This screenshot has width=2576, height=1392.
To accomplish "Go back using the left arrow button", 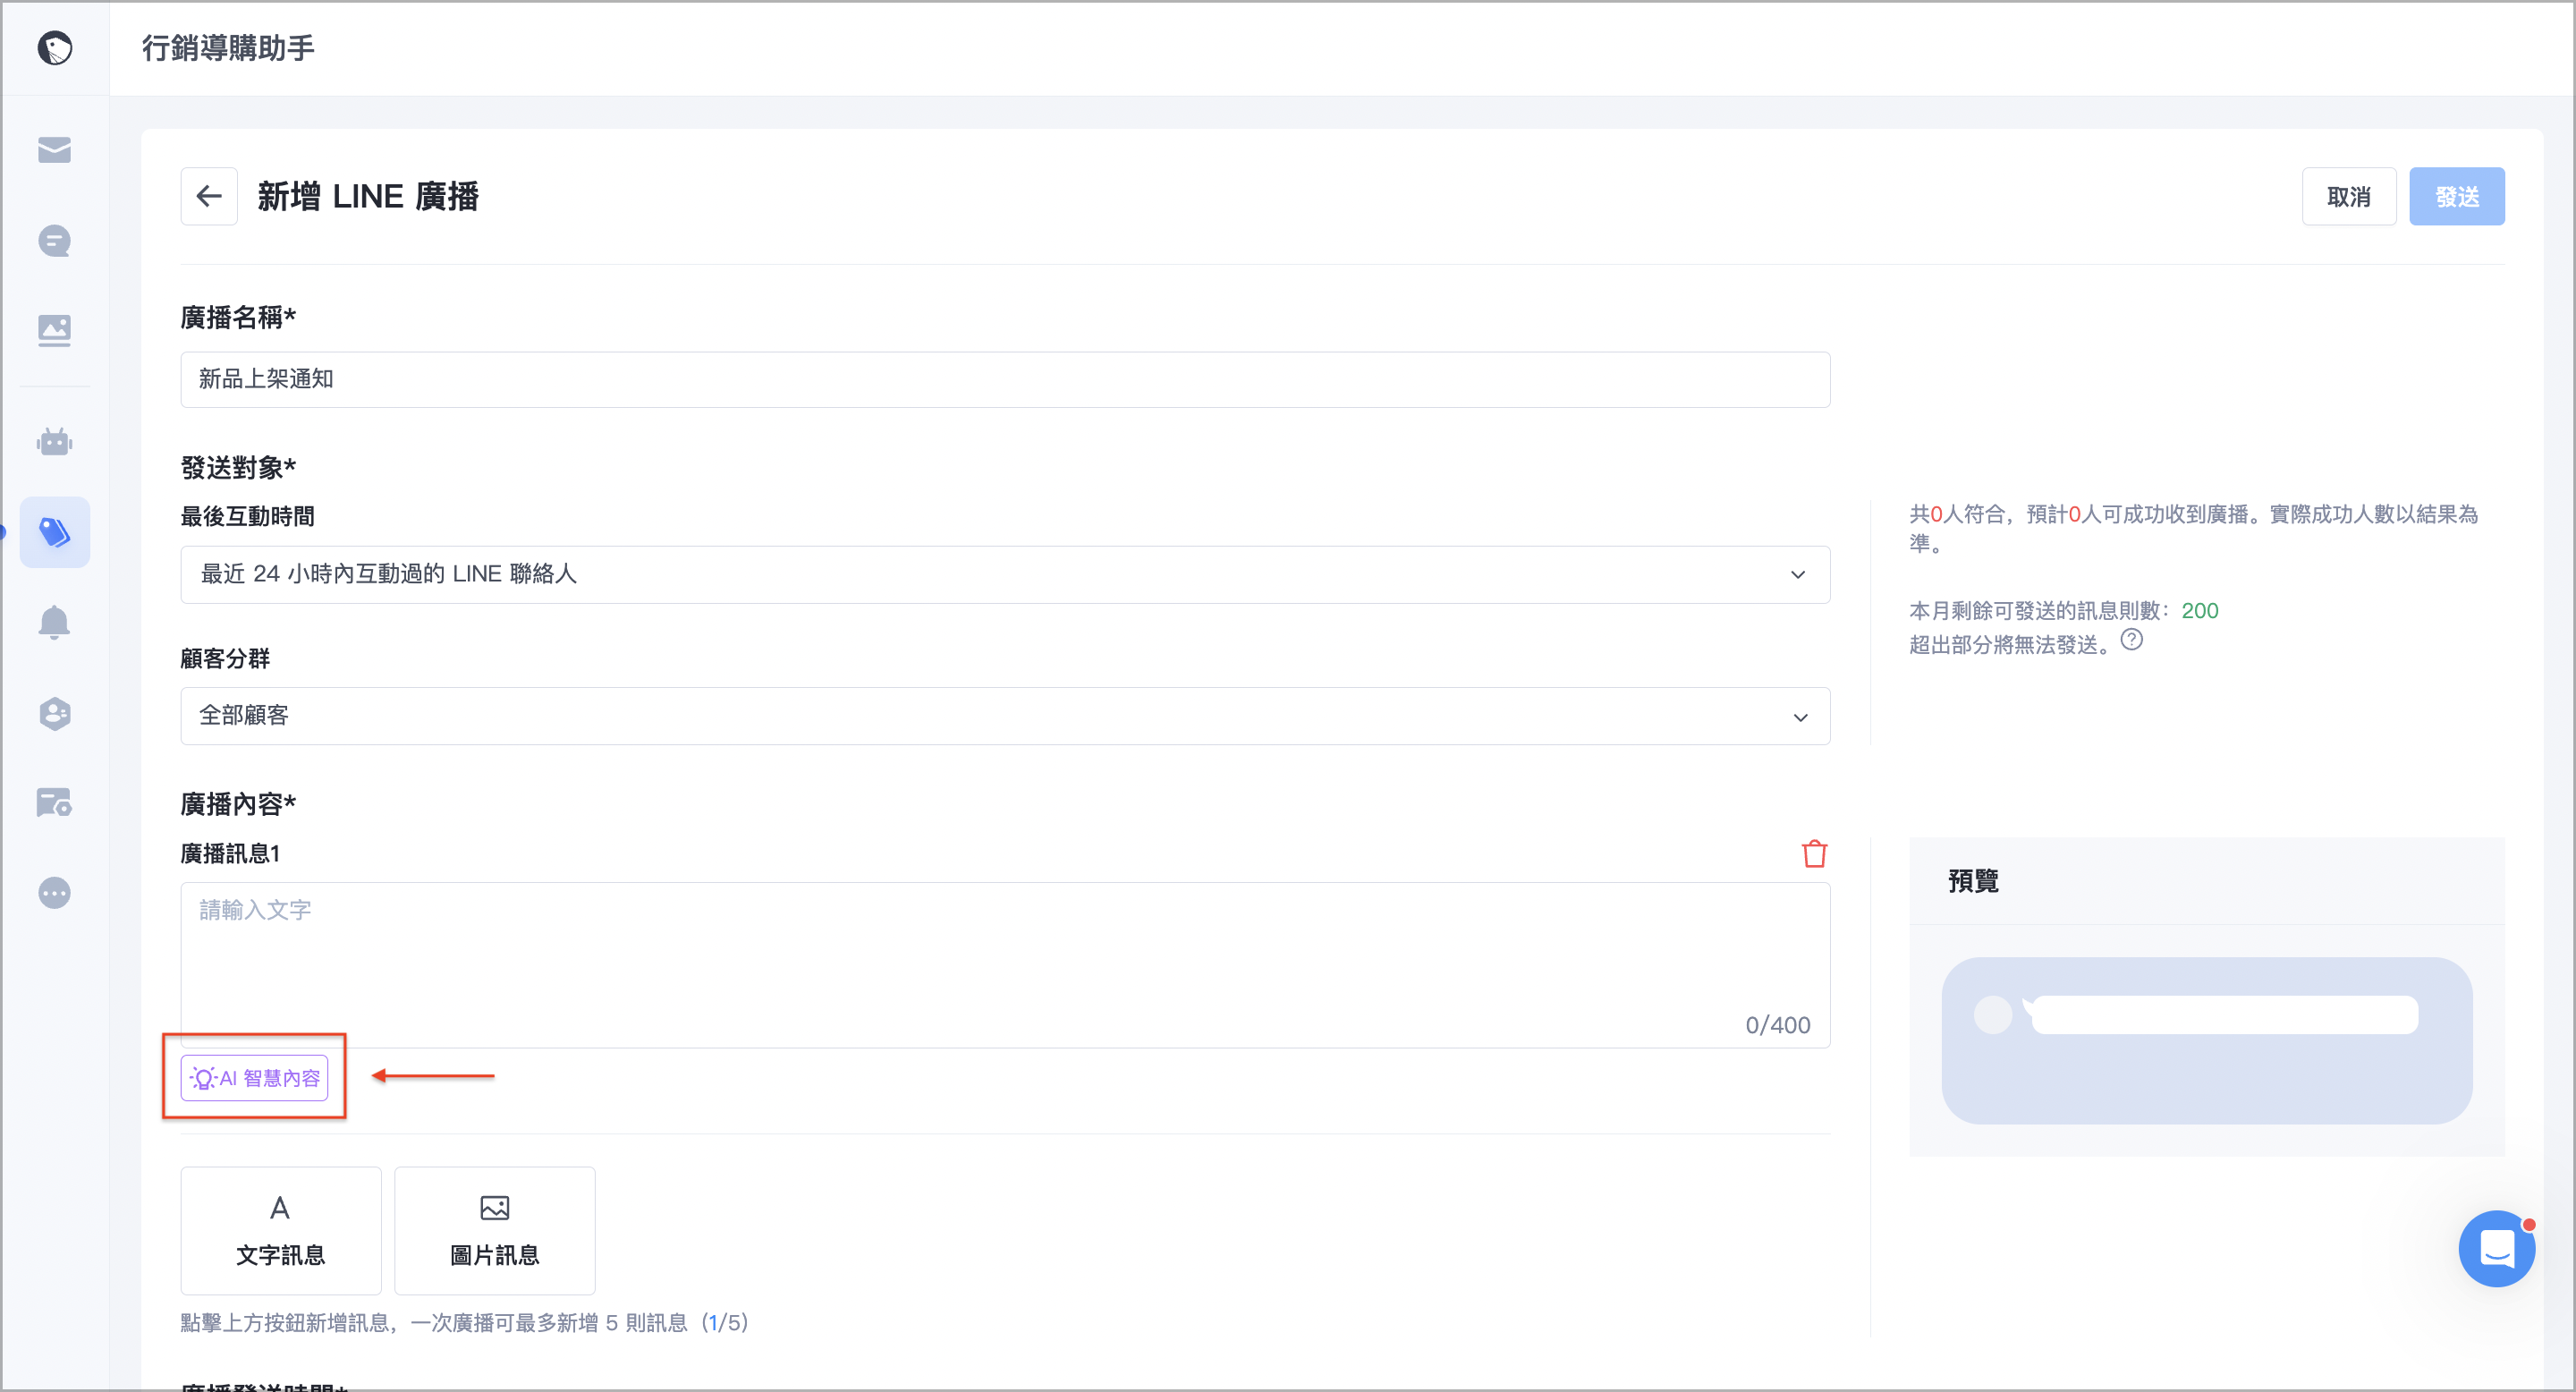I will point(209,196).
